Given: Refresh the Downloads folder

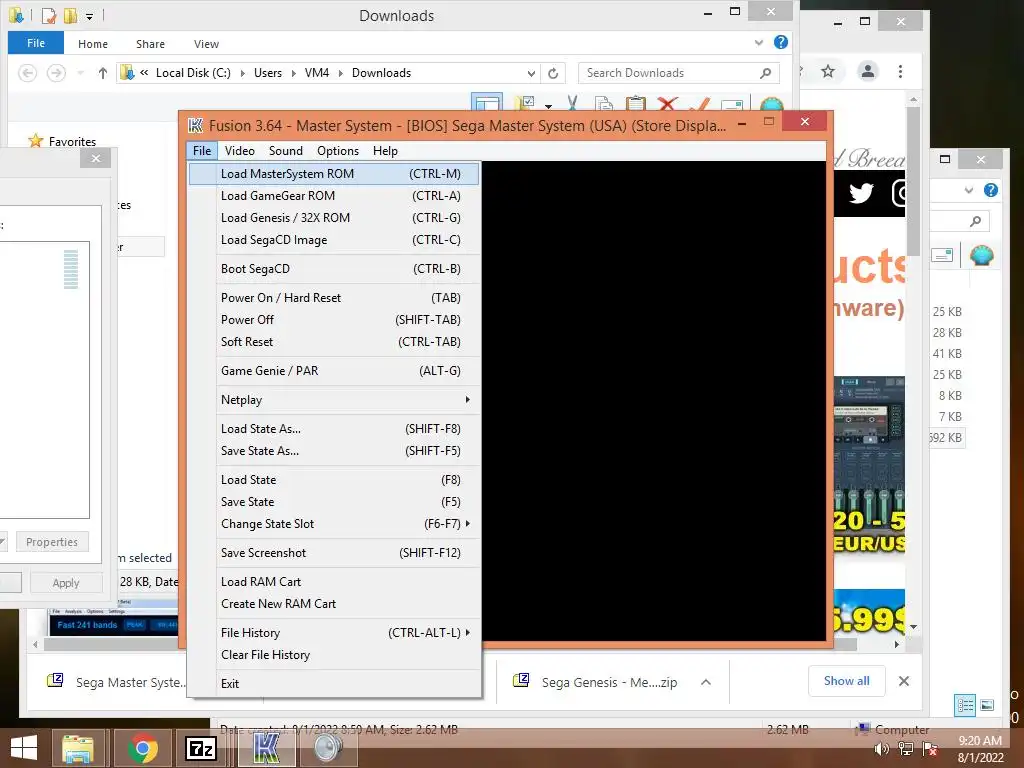Looking at the screenshot, I should 553,73.
